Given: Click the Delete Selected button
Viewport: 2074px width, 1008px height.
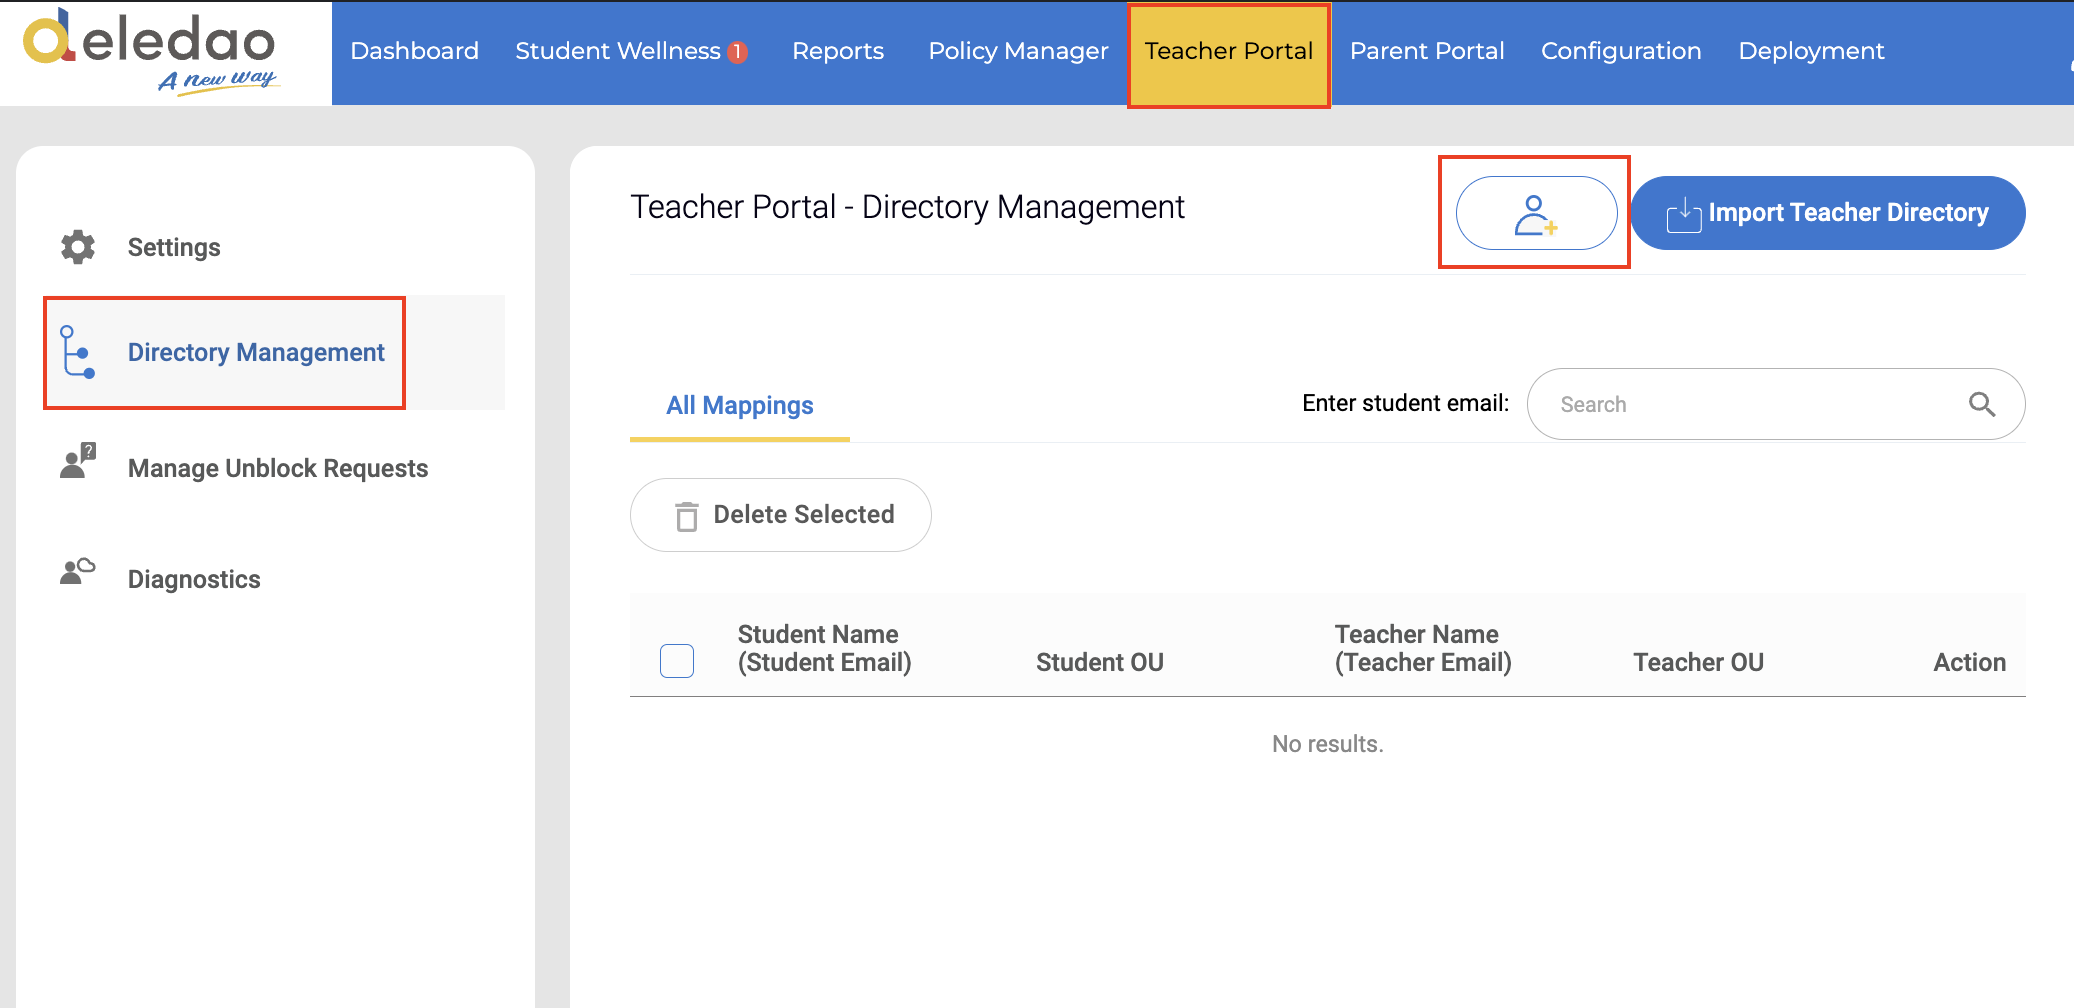Looking at the screenshot, I should coord(781,515).
